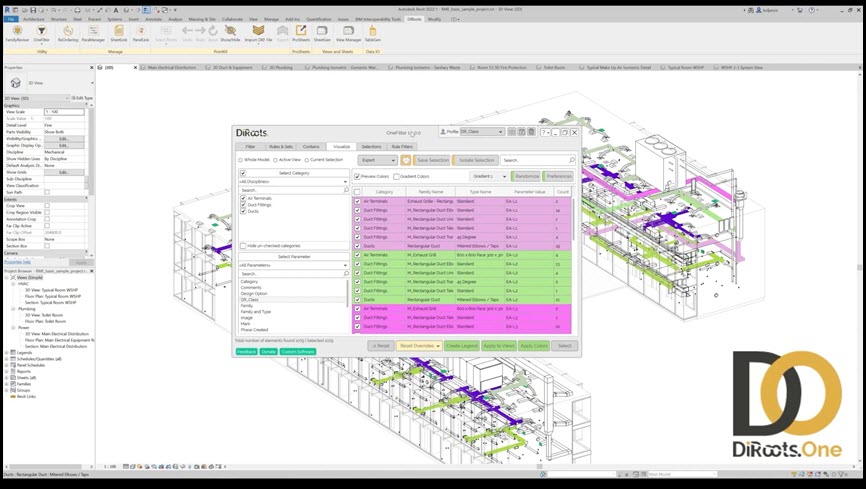866x489 pixels.
Task: Click the Preferences button
Action: click(x=558, y=176)
